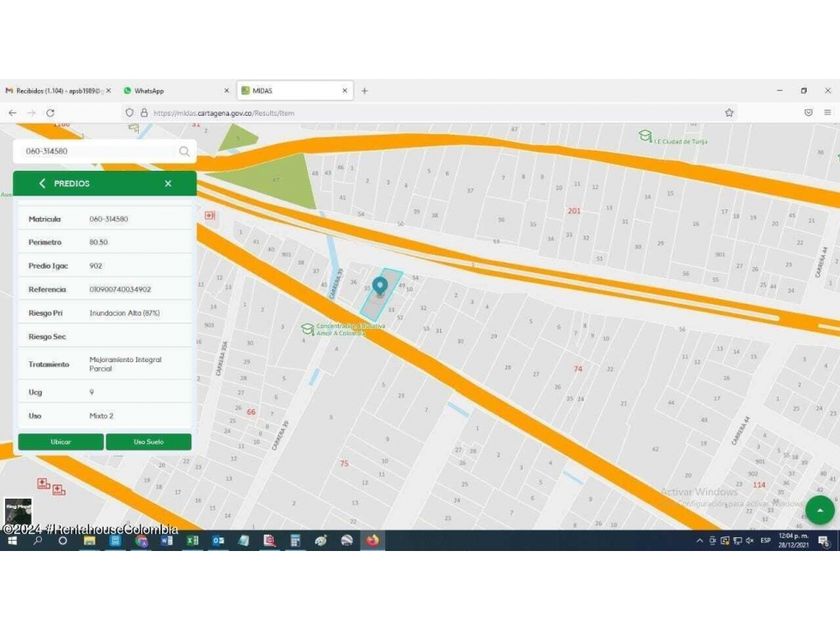Image resolution: width=840 pixels, height=630 pixels.
Task: Click the red block number 74 on the map
Action: pyautogui.click(x=578, y=369)
